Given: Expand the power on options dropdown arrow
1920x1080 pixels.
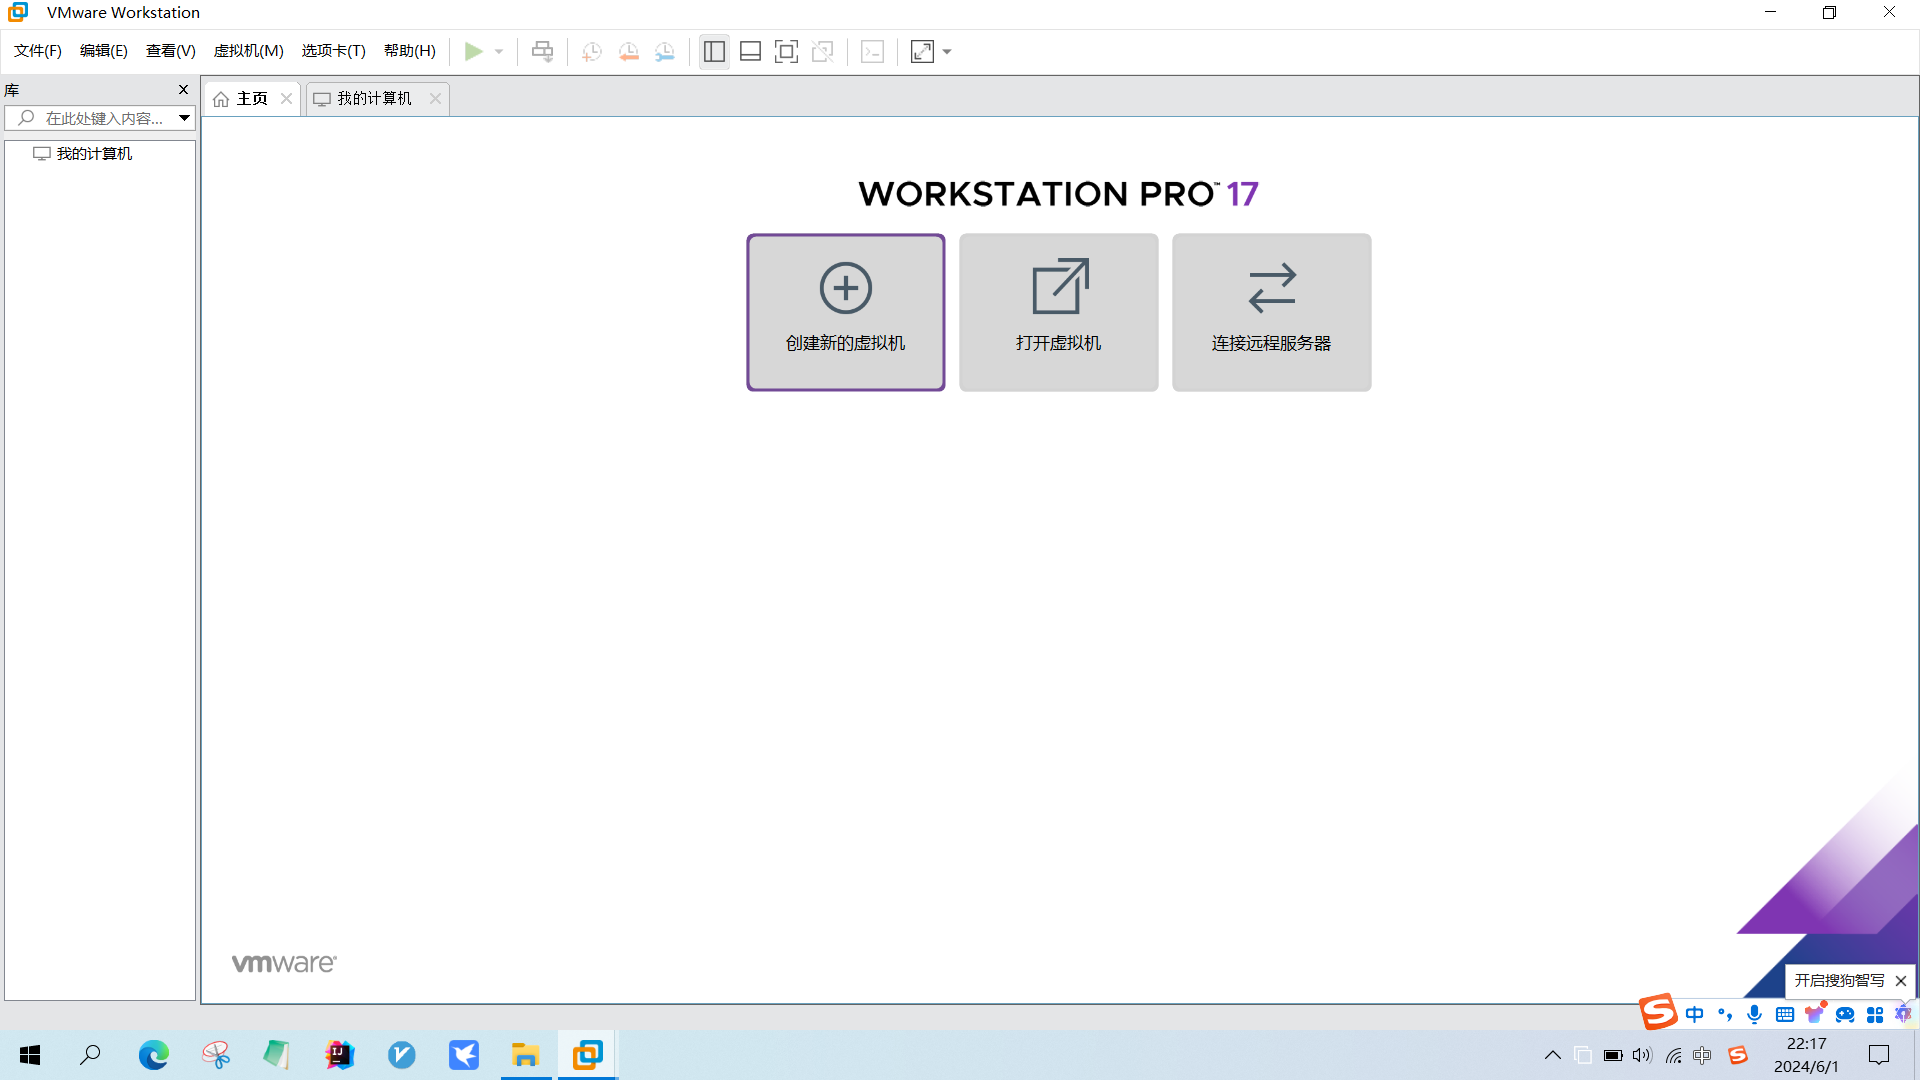Looking at the screenshot, I should 499,51.
